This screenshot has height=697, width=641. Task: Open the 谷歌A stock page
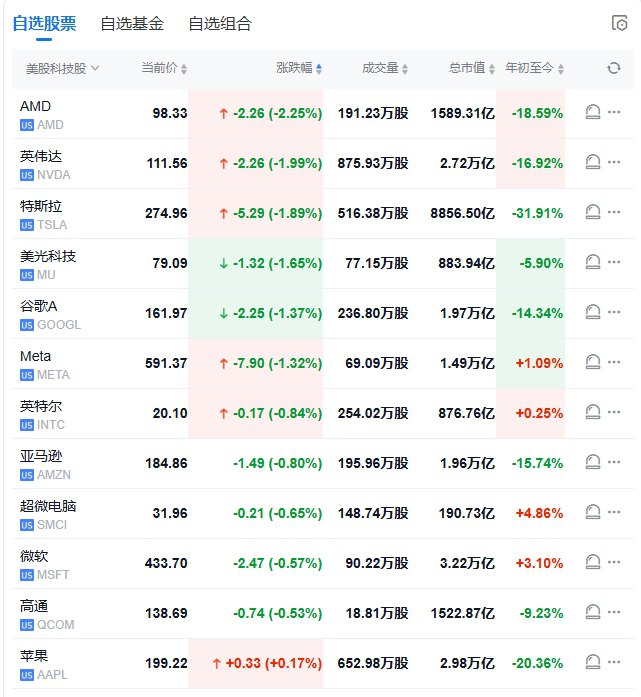(38, 306)
